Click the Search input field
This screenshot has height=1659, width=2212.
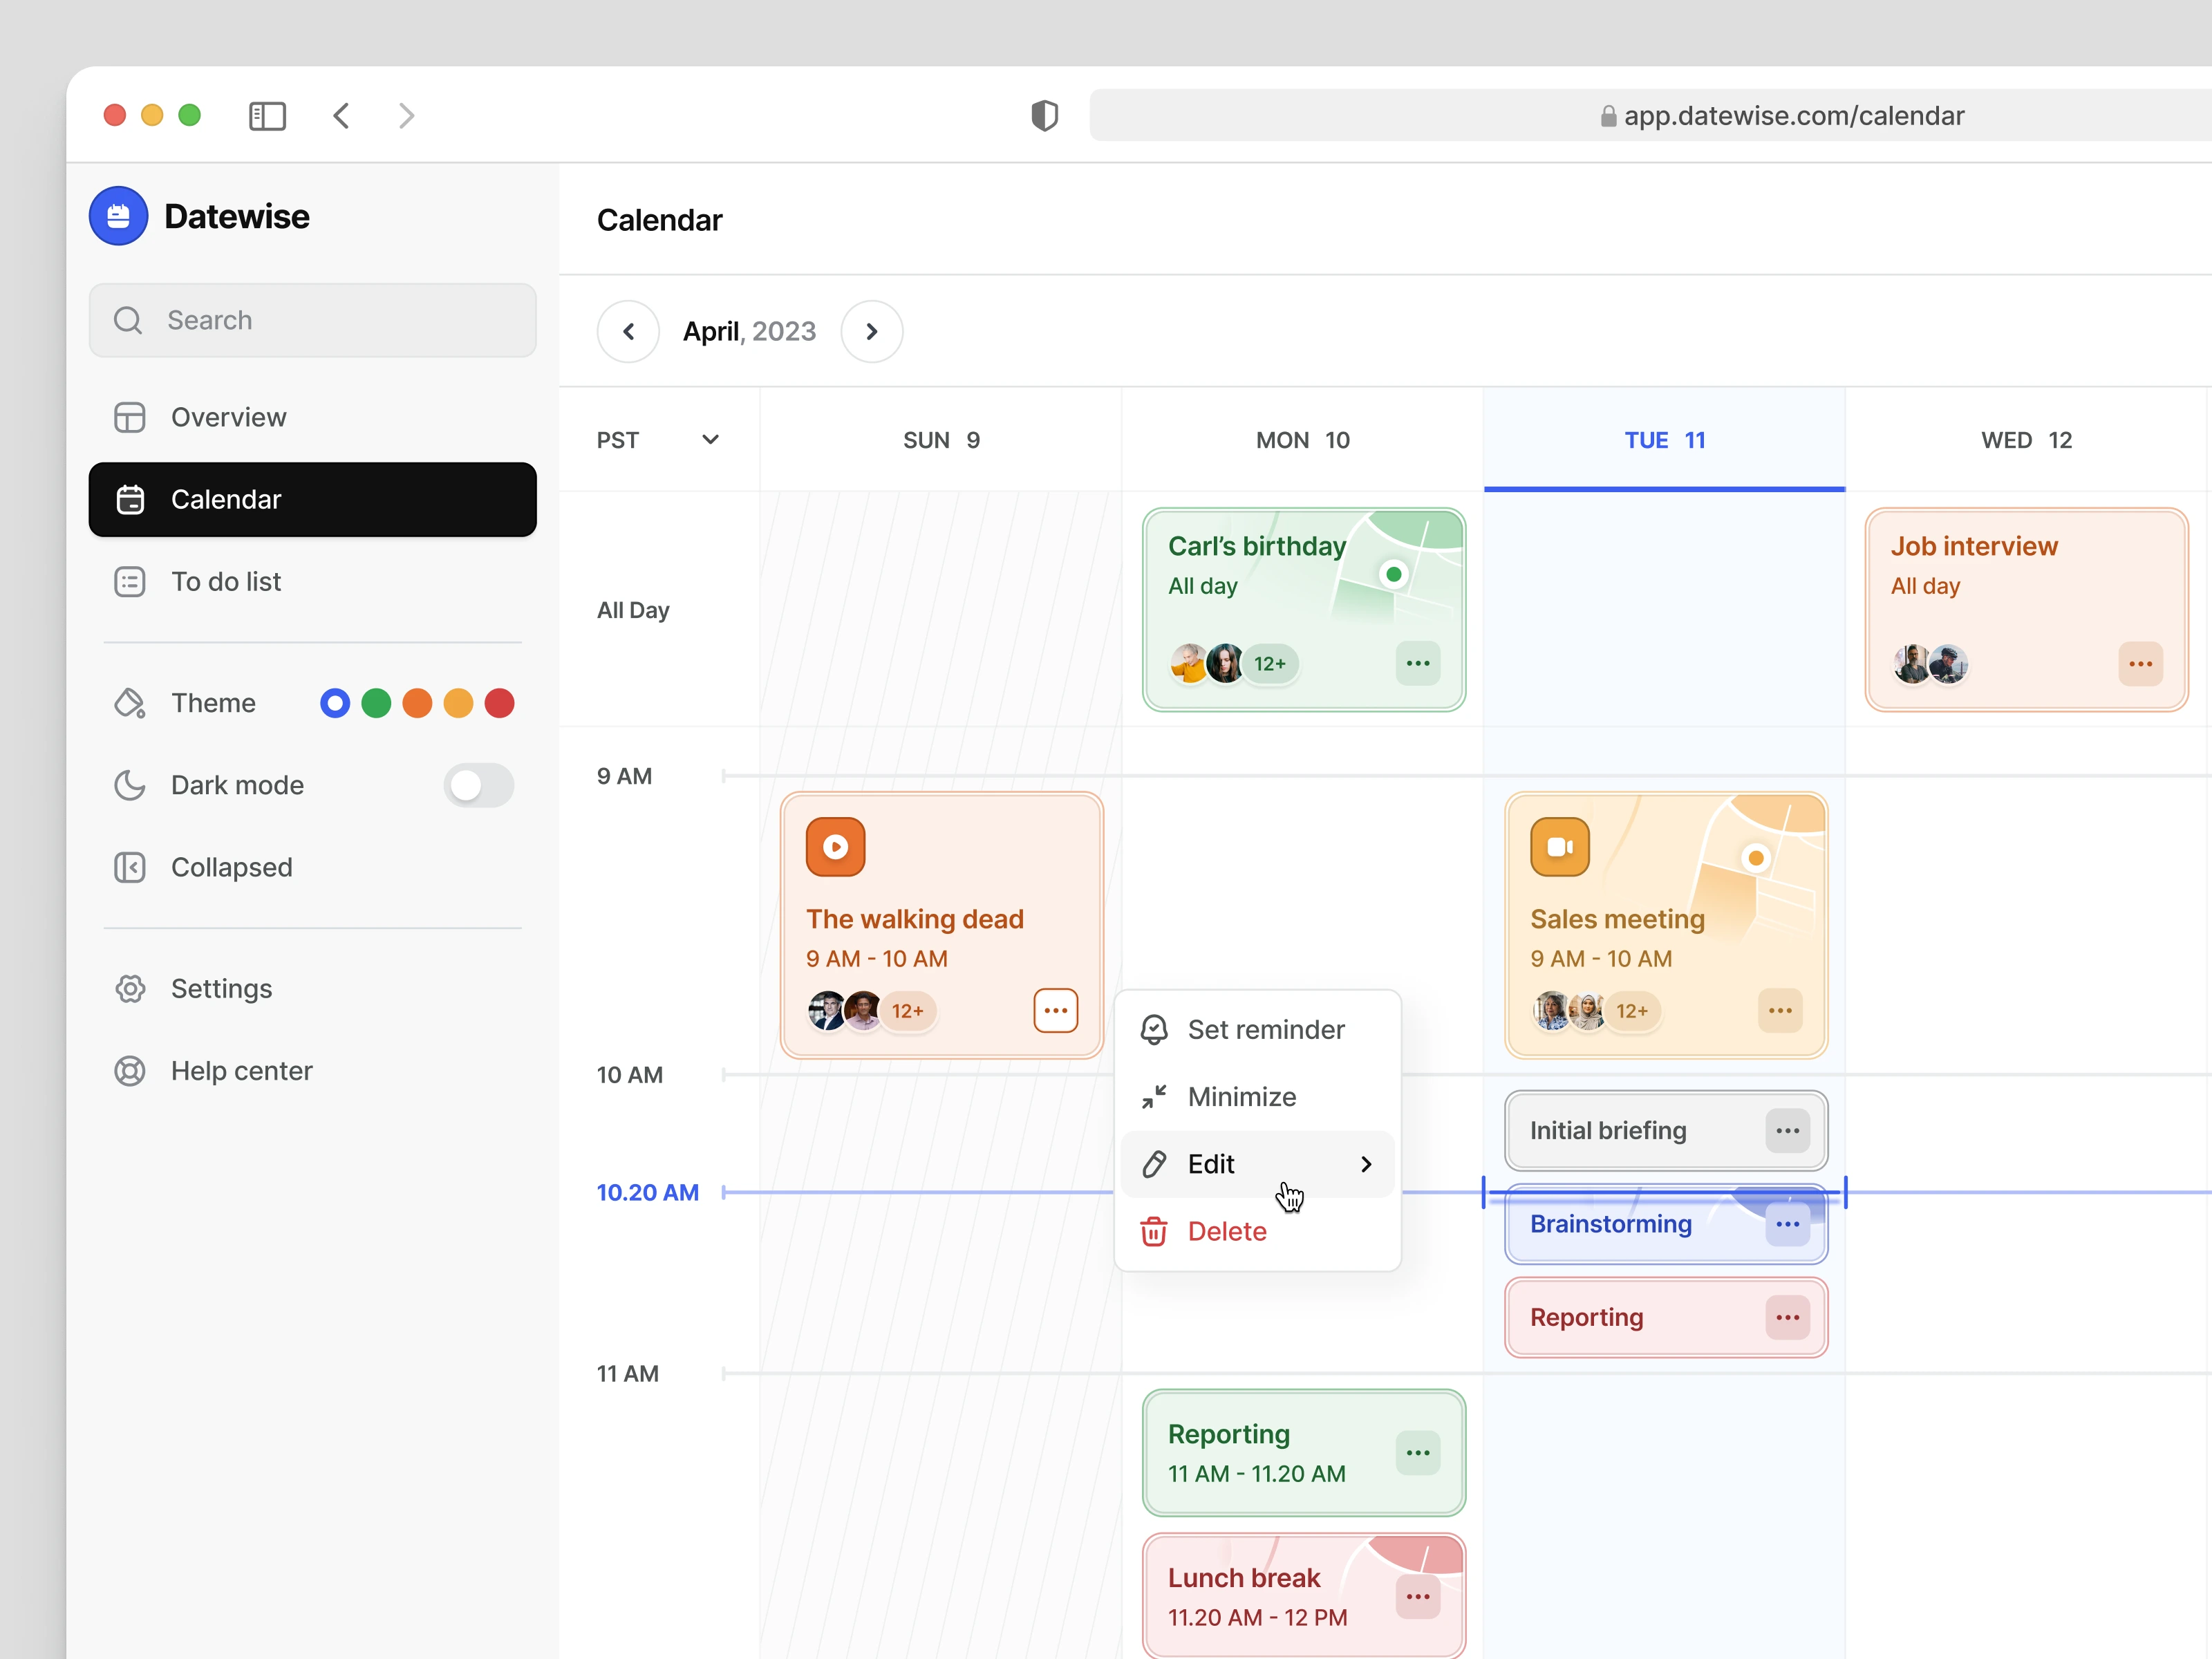pyautogui.click(x=312, y=320)
